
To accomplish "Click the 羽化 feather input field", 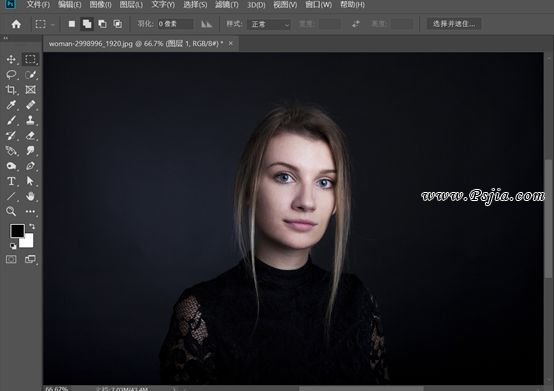I will coord(175,24).
